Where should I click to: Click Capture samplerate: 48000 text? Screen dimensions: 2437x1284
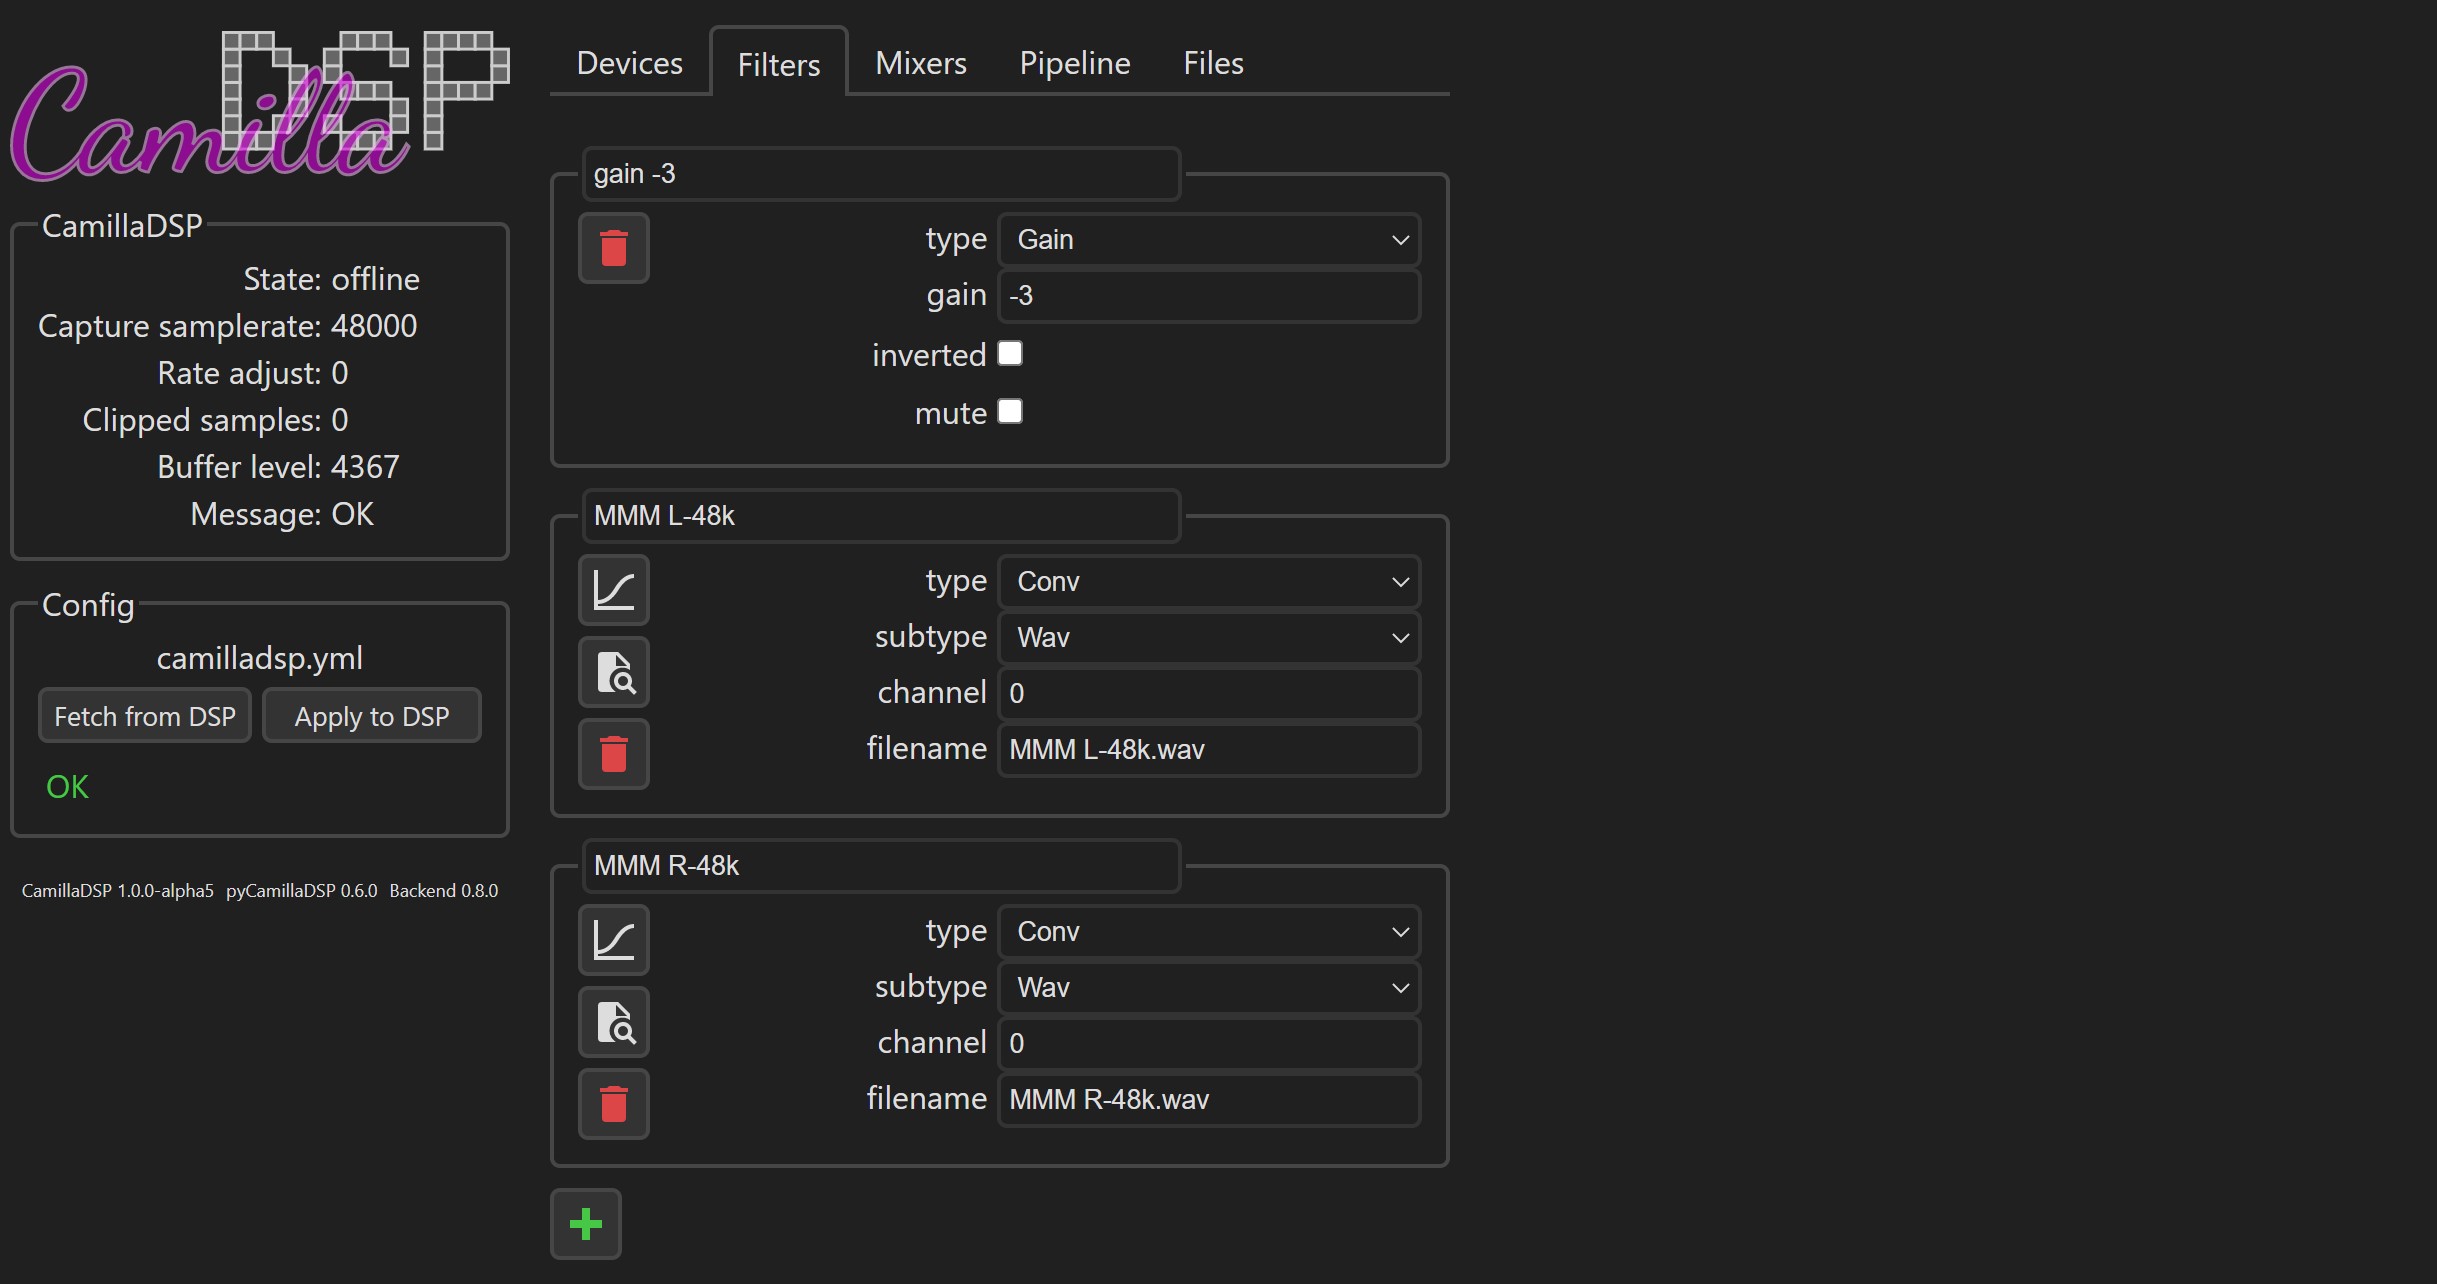[227, 326]
